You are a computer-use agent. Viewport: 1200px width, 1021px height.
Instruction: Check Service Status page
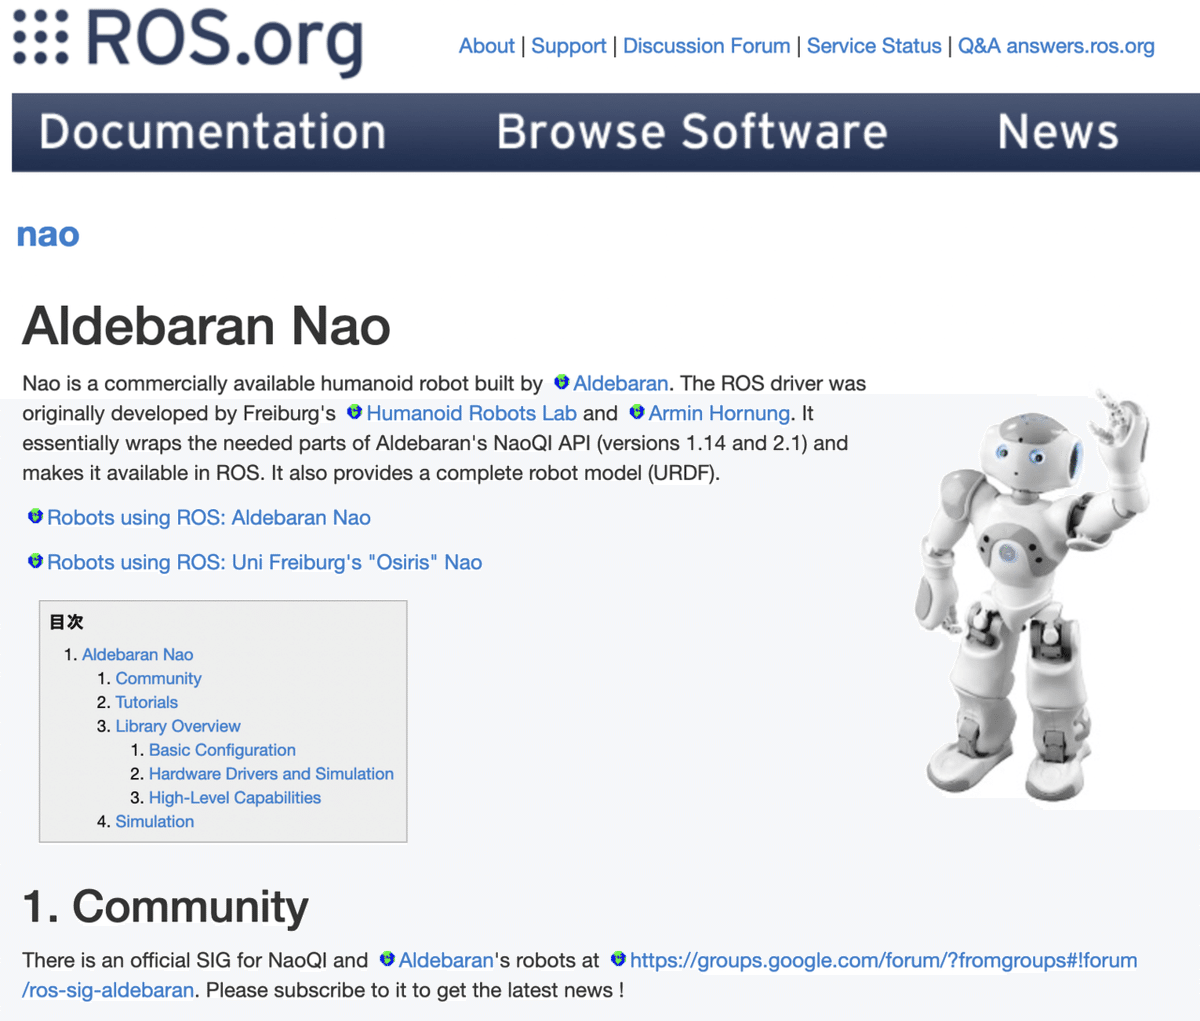[x=874, y=46]
